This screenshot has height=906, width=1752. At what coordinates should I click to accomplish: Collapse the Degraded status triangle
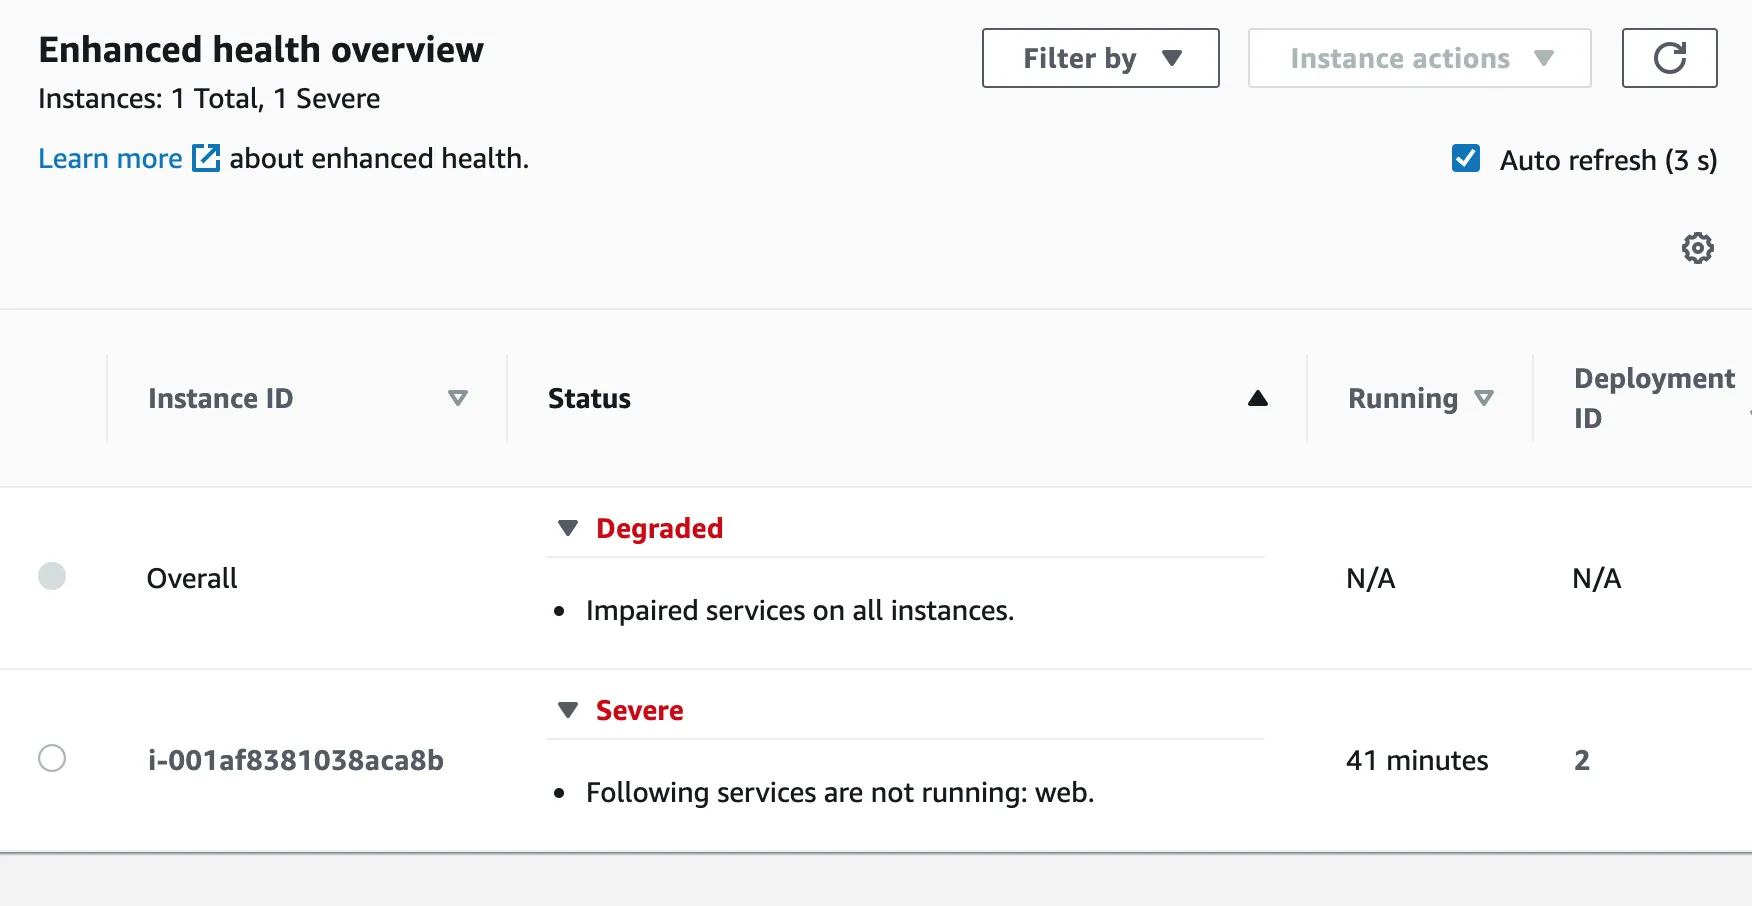point(568,528)
